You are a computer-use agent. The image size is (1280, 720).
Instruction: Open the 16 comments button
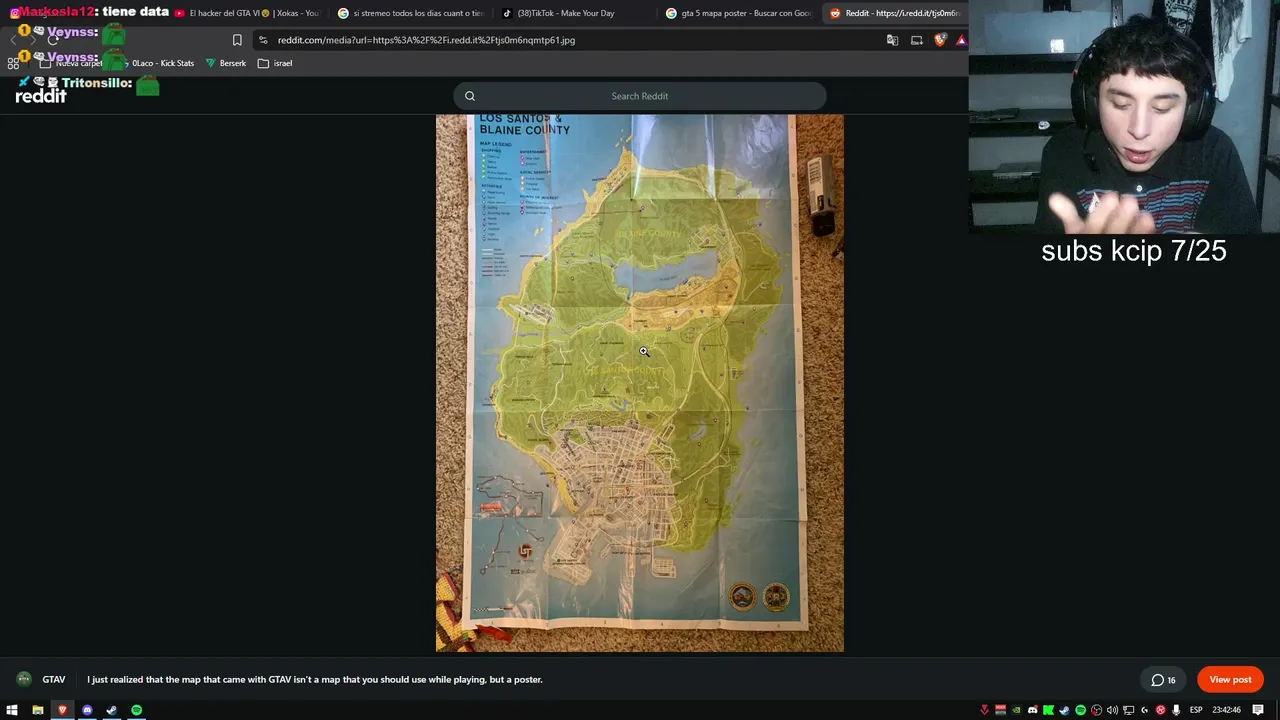tap(1163, 680)
